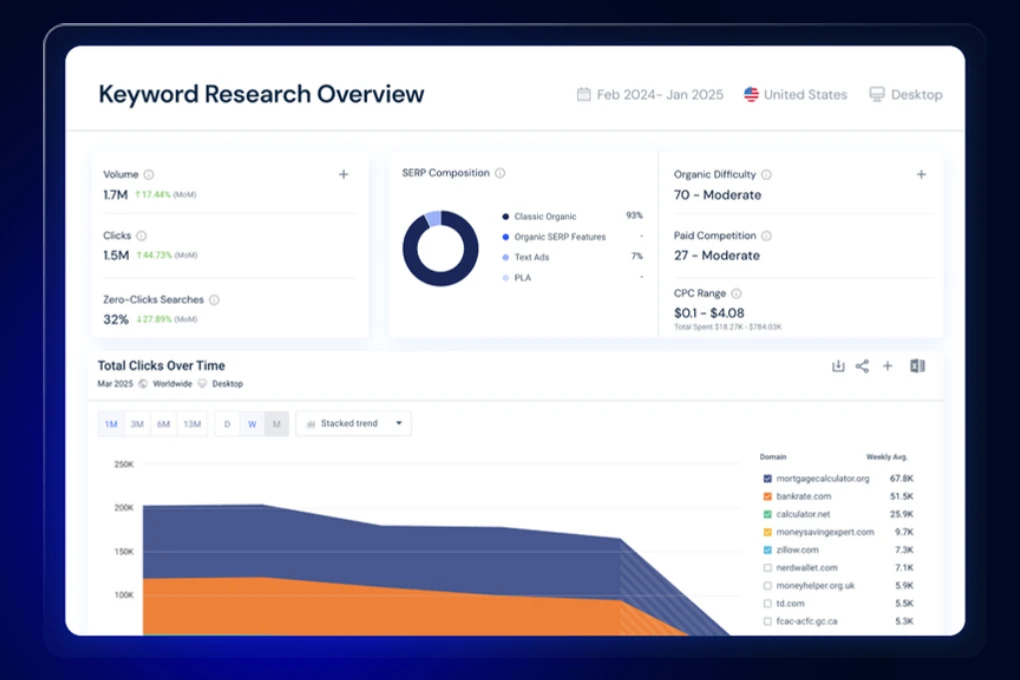Image resolution: width=1020 pixels, height=680 pixels.
Task: Uncheck the bankrate.com domain checkbox
Action: (x=768, y=496)
